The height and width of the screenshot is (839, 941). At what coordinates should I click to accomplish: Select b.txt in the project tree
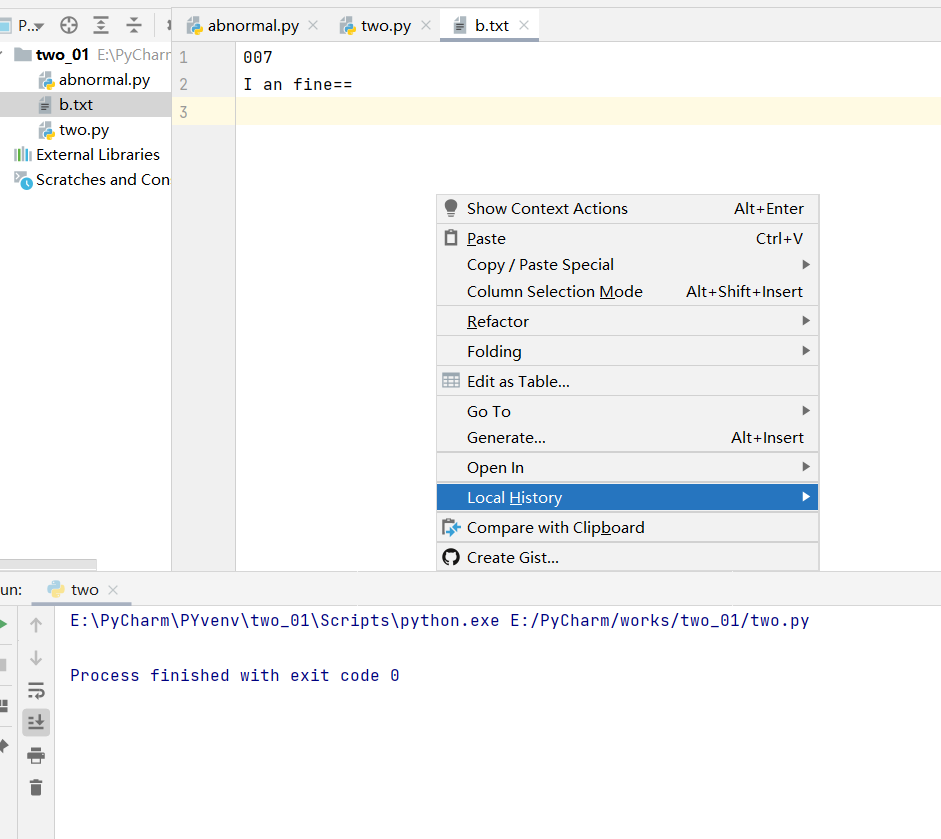coord(85,105)
